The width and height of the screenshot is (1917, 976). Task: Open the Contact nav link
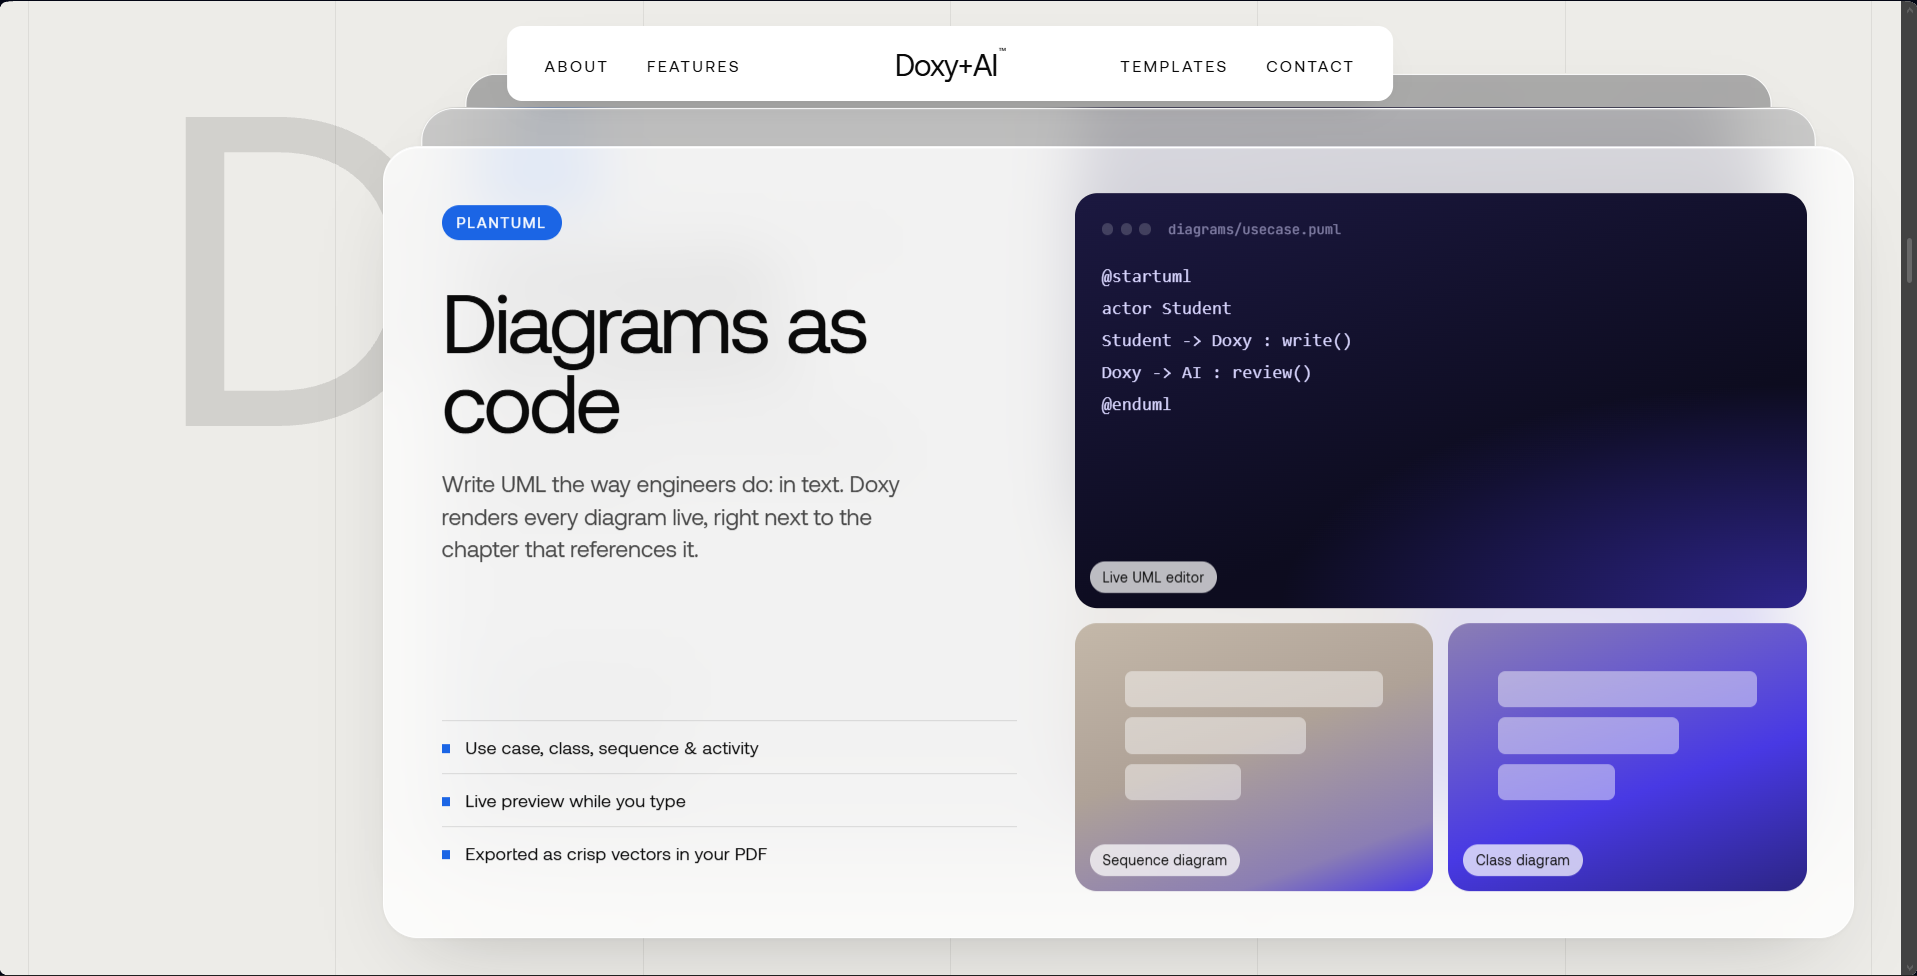tap(1309, 66)
